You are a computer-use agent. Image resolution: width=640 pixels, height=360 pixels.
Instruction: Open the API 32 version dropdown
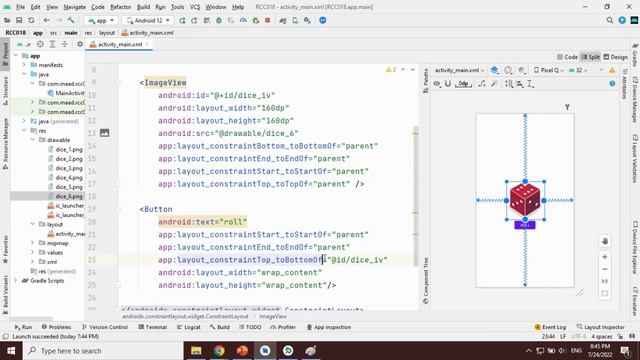point(578,70)
